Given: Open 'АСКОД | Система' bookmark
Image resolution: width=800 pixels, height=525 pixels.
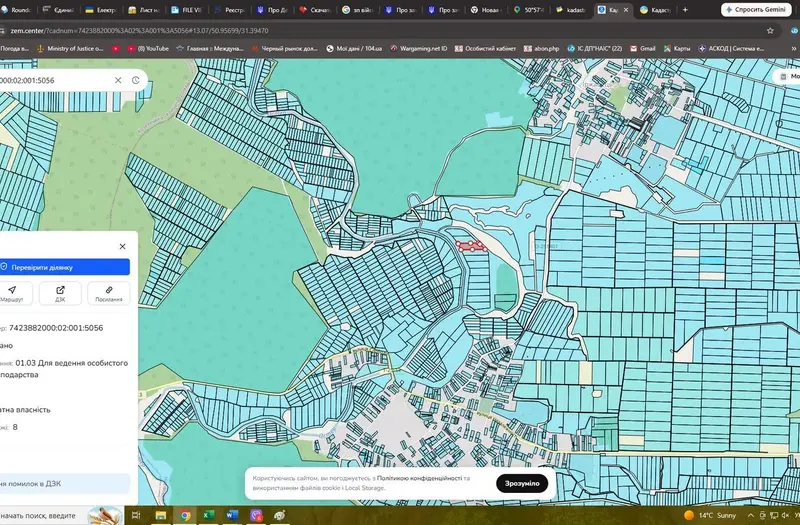Looking at the screenshot, I should [x=731, y=48].
